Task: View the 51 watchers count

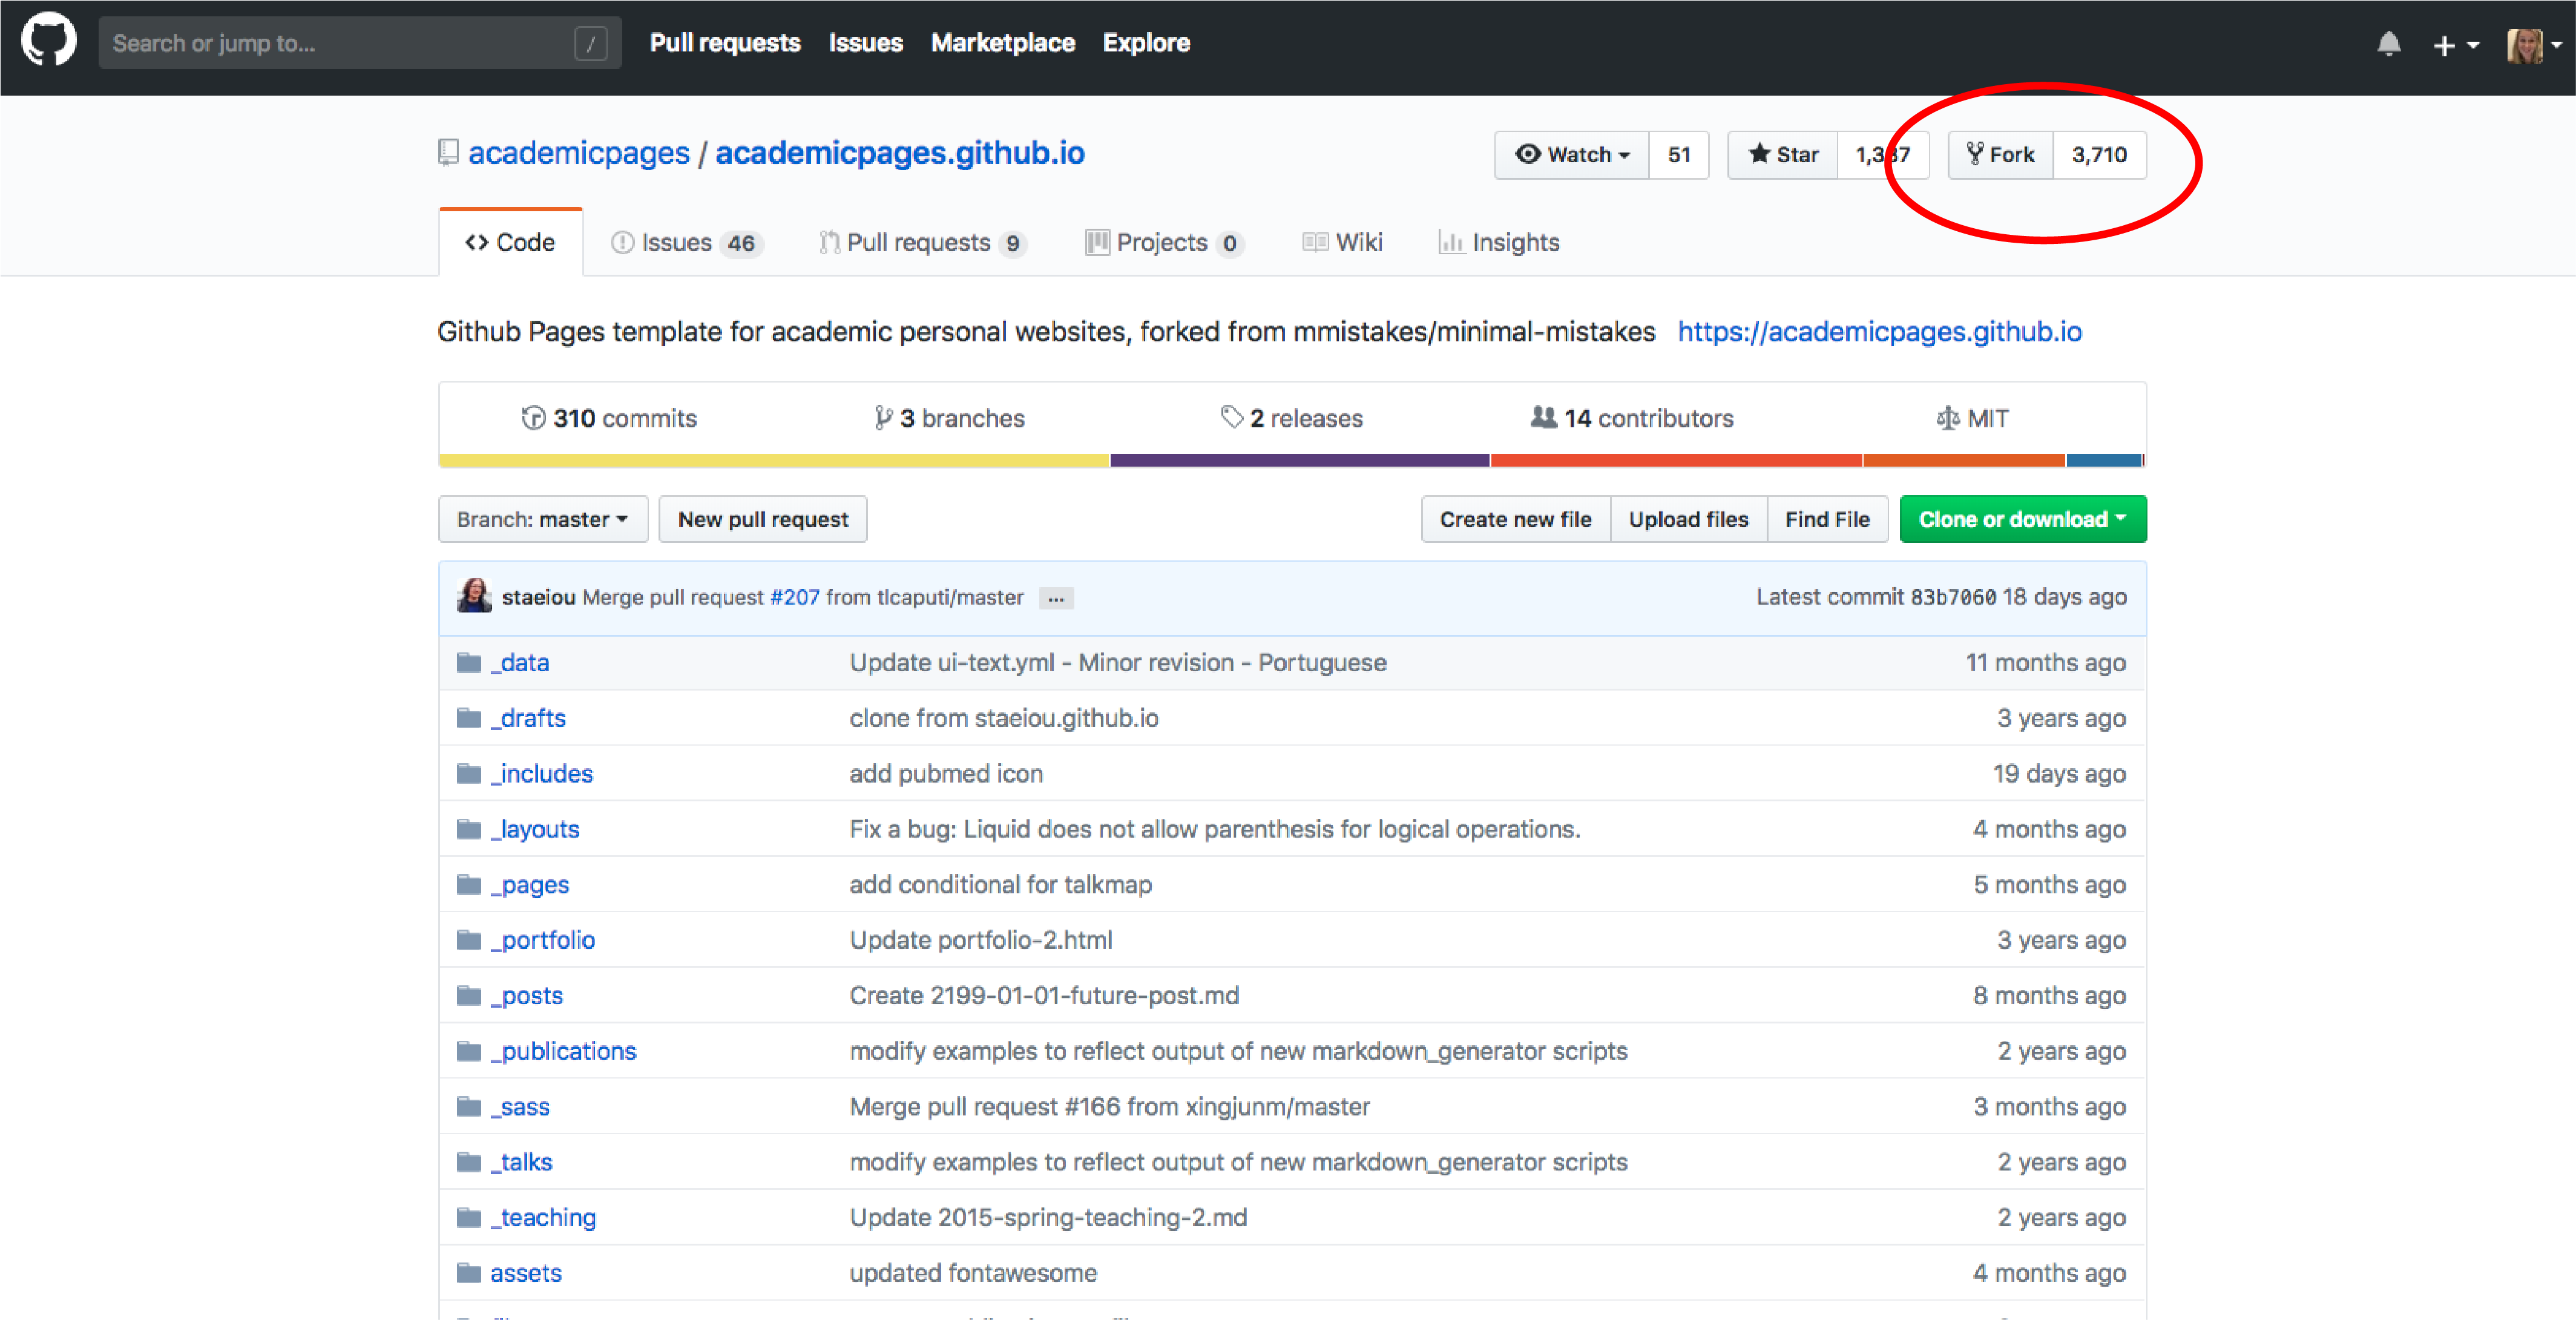Action: click(x=1679, y=155)
